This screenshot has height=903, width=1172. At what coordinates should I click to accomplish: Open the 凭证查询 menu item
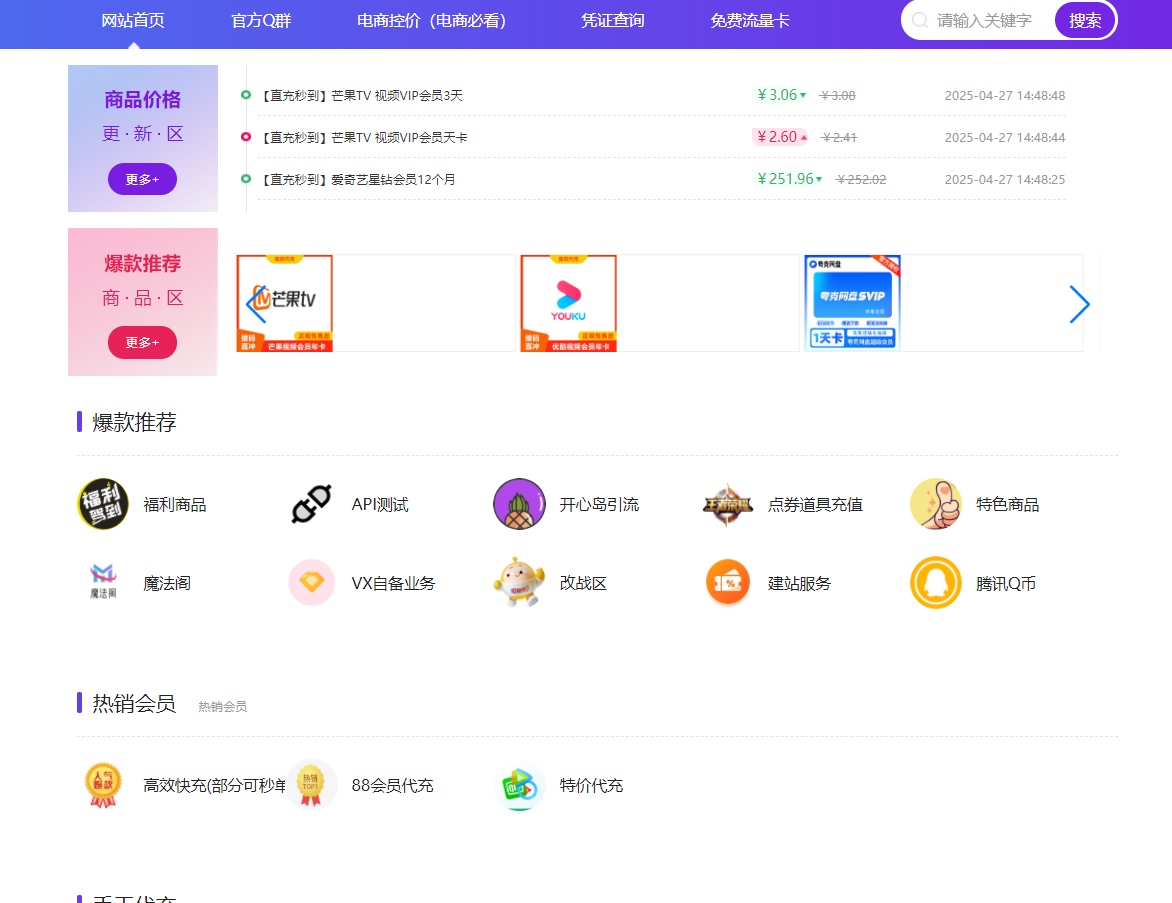[611, 20]
